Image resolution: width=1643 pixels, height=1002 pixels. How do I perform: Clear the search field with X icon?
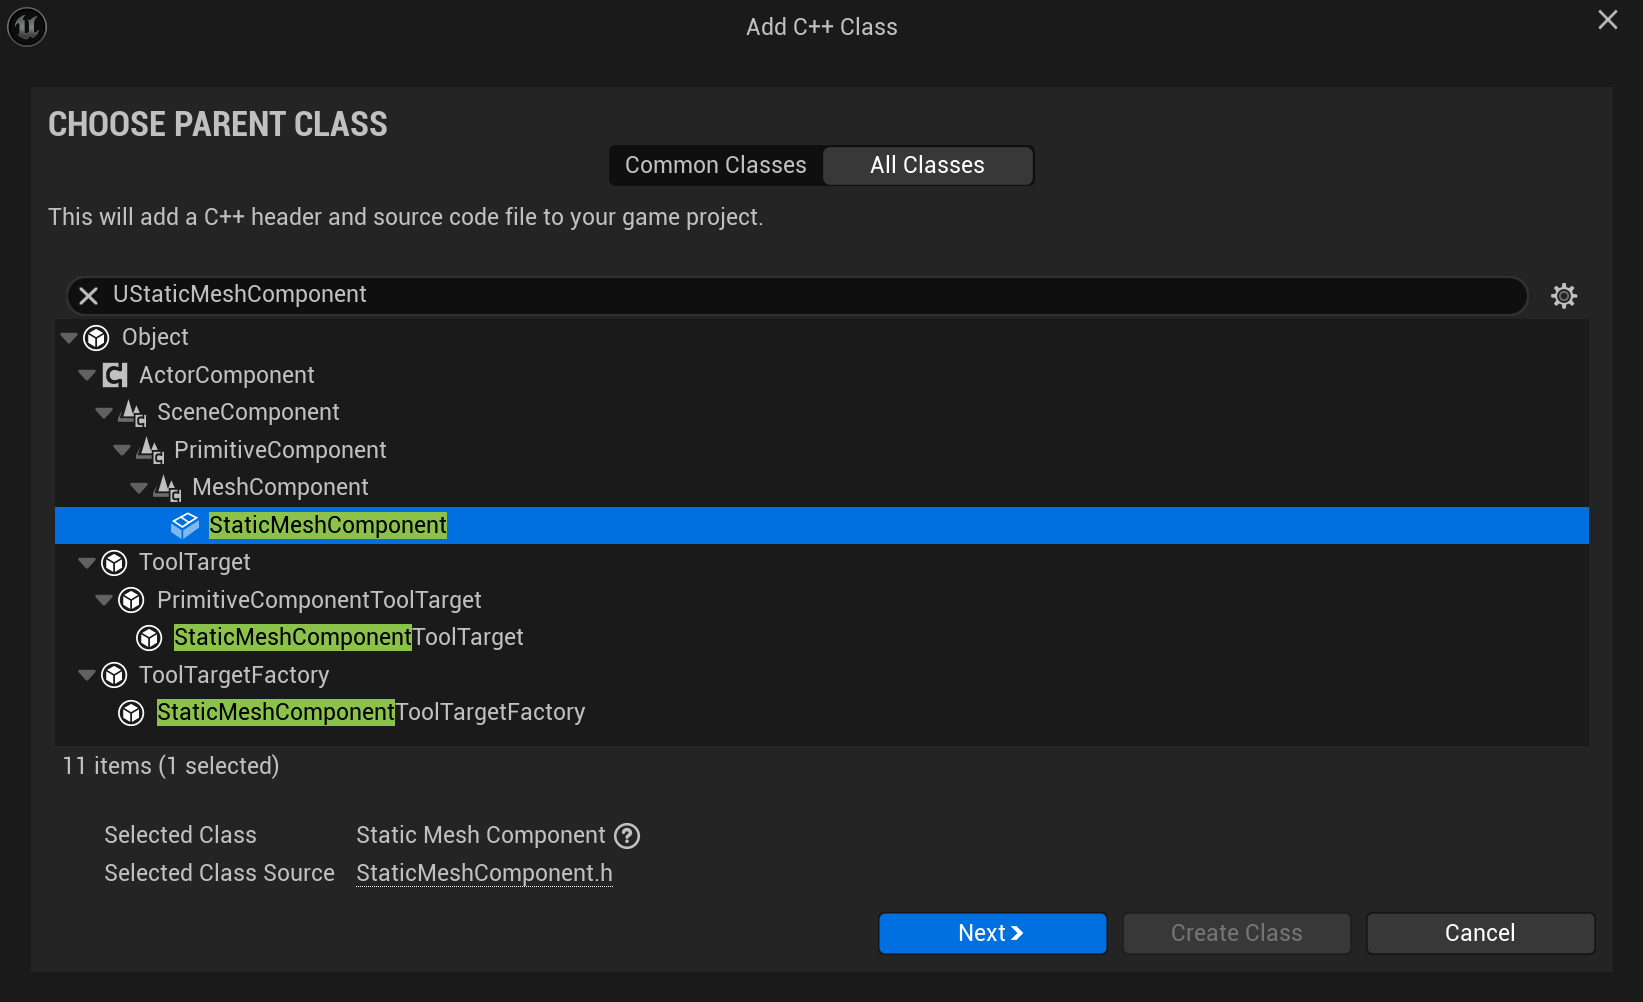[89, 295]
